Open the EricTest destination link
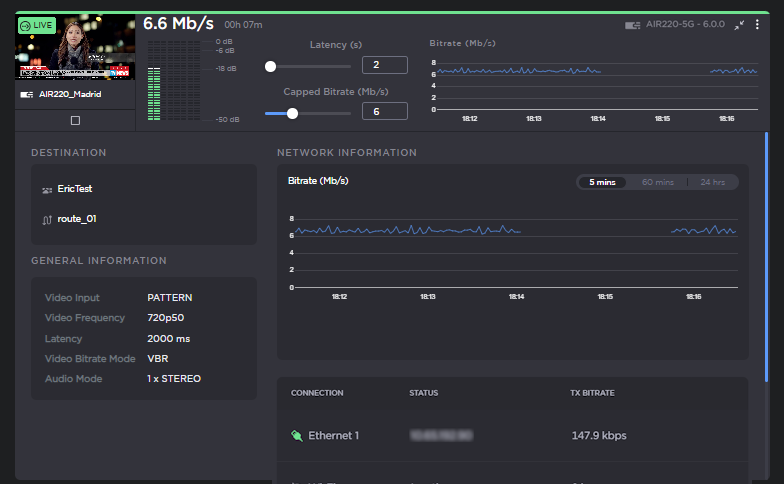 click(75, 189)
